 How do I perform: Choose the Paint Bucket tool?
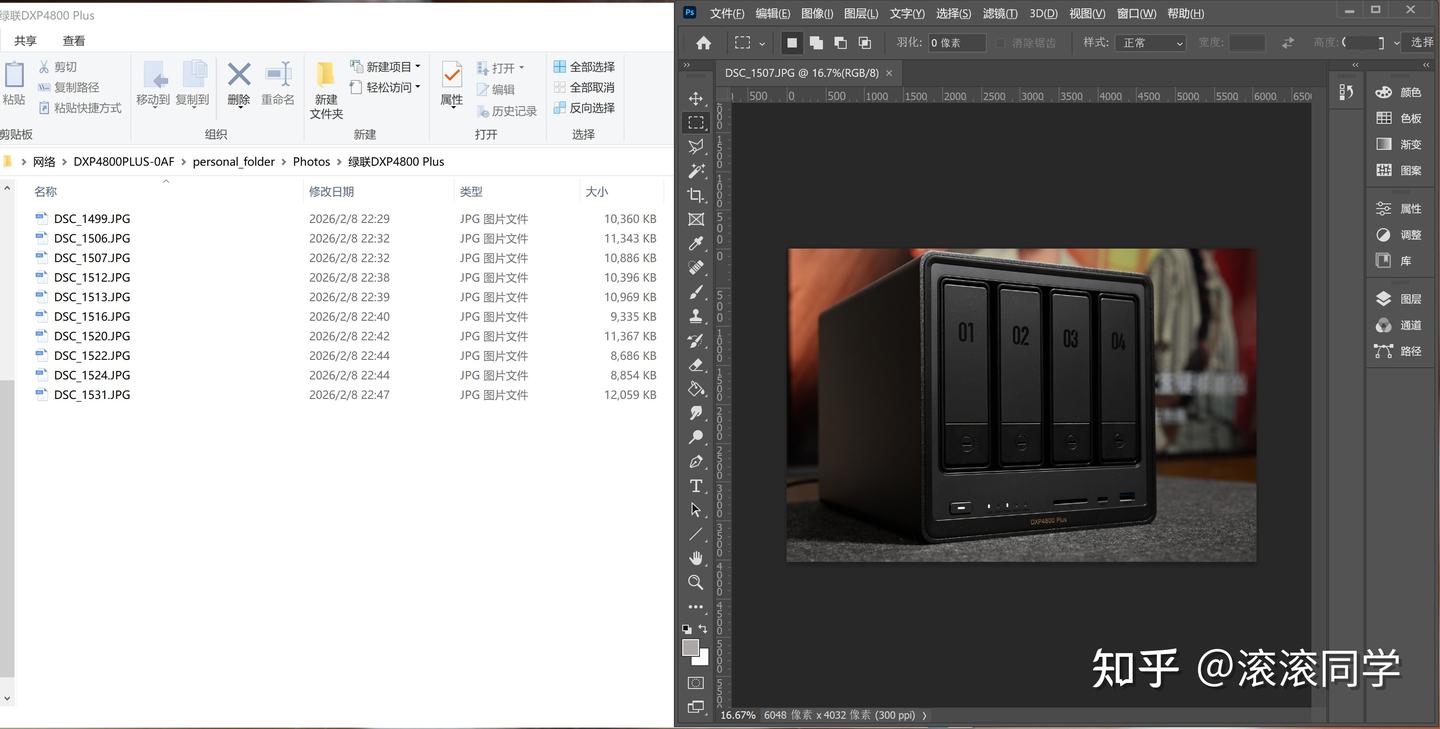pos(696,389)
